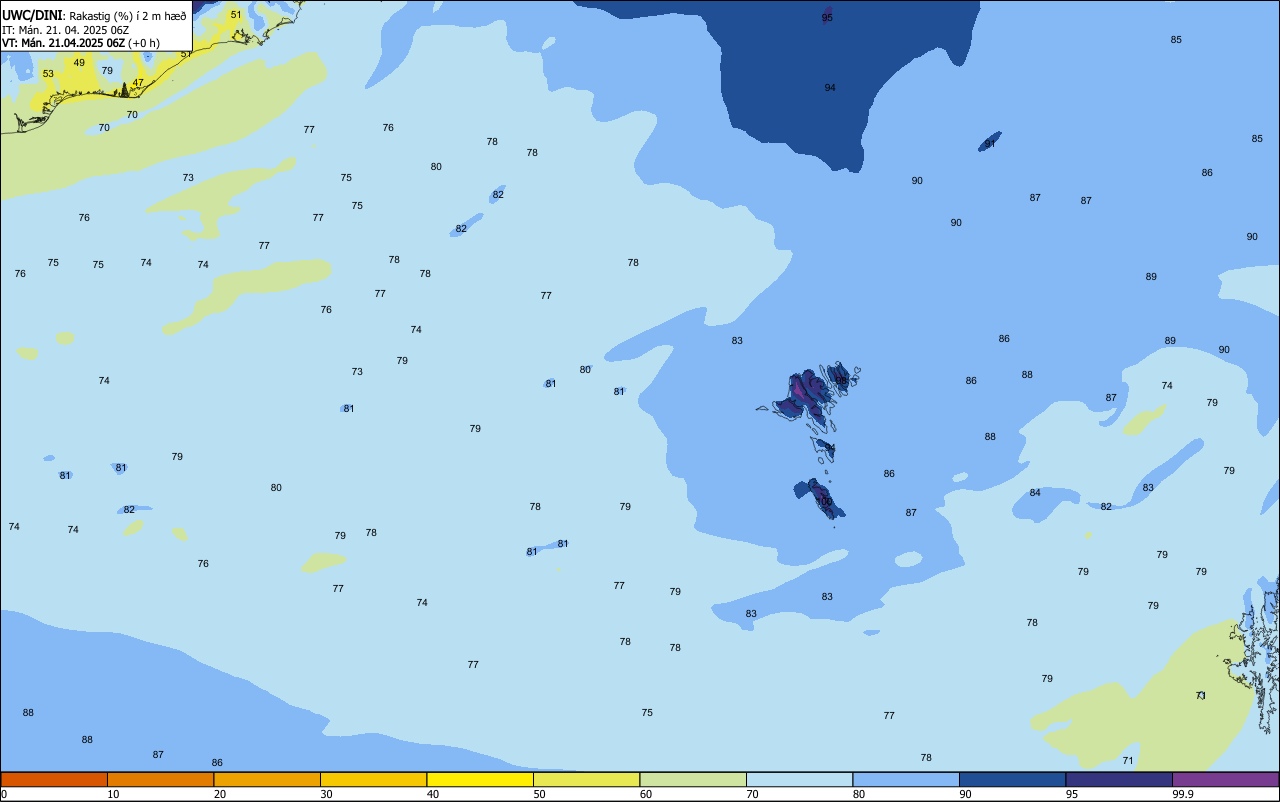Click the 50–60 yellow-green legend segment

[586, 779]
